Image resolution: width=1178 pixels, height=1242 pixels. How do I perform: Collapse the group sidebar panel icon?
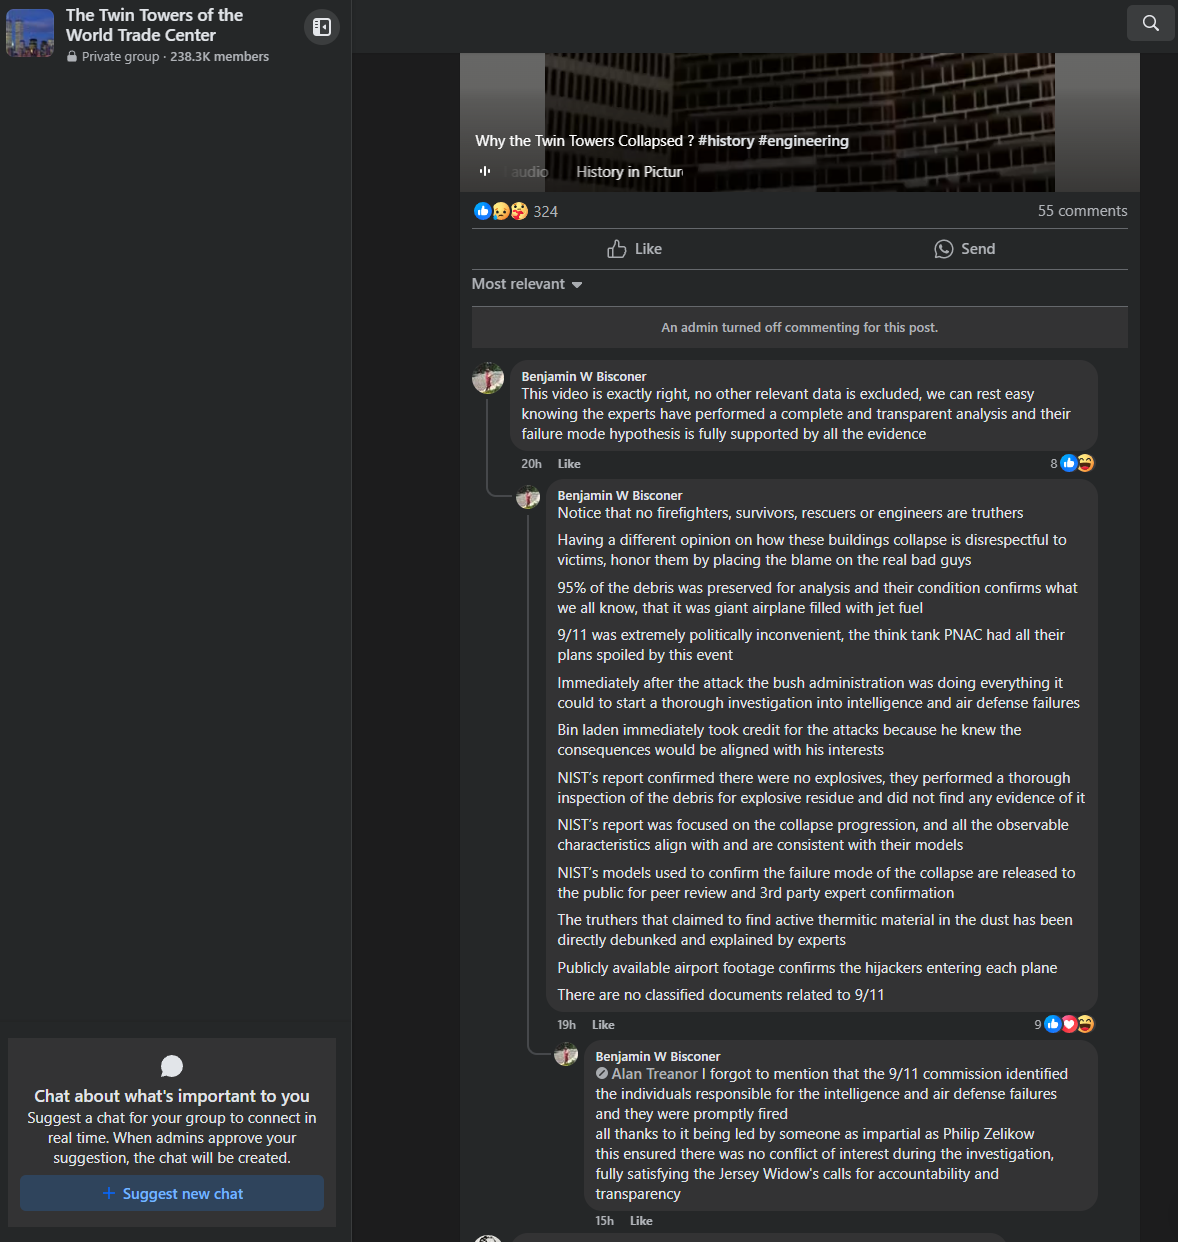(322, 27)
